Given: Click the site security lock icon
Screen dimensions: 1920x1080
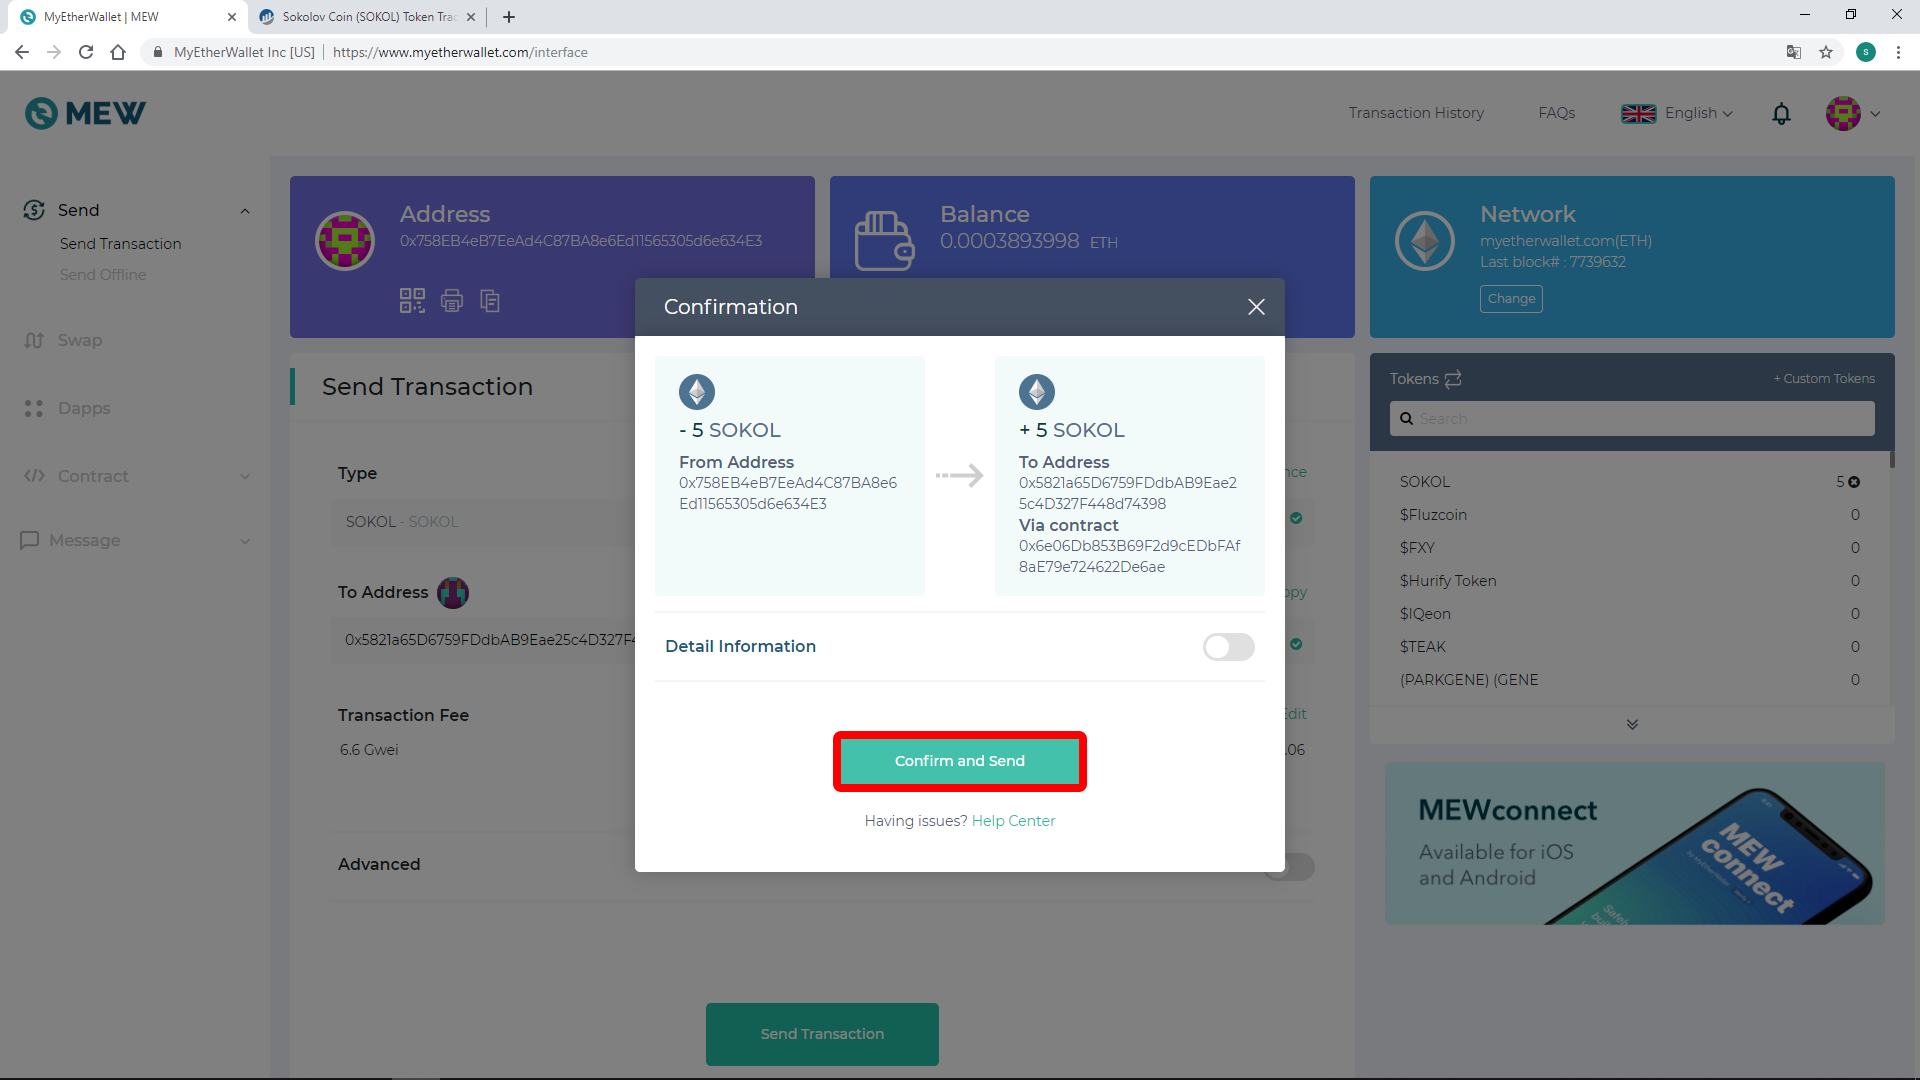Looking at the screenshot, I should [x=157, y=52].
